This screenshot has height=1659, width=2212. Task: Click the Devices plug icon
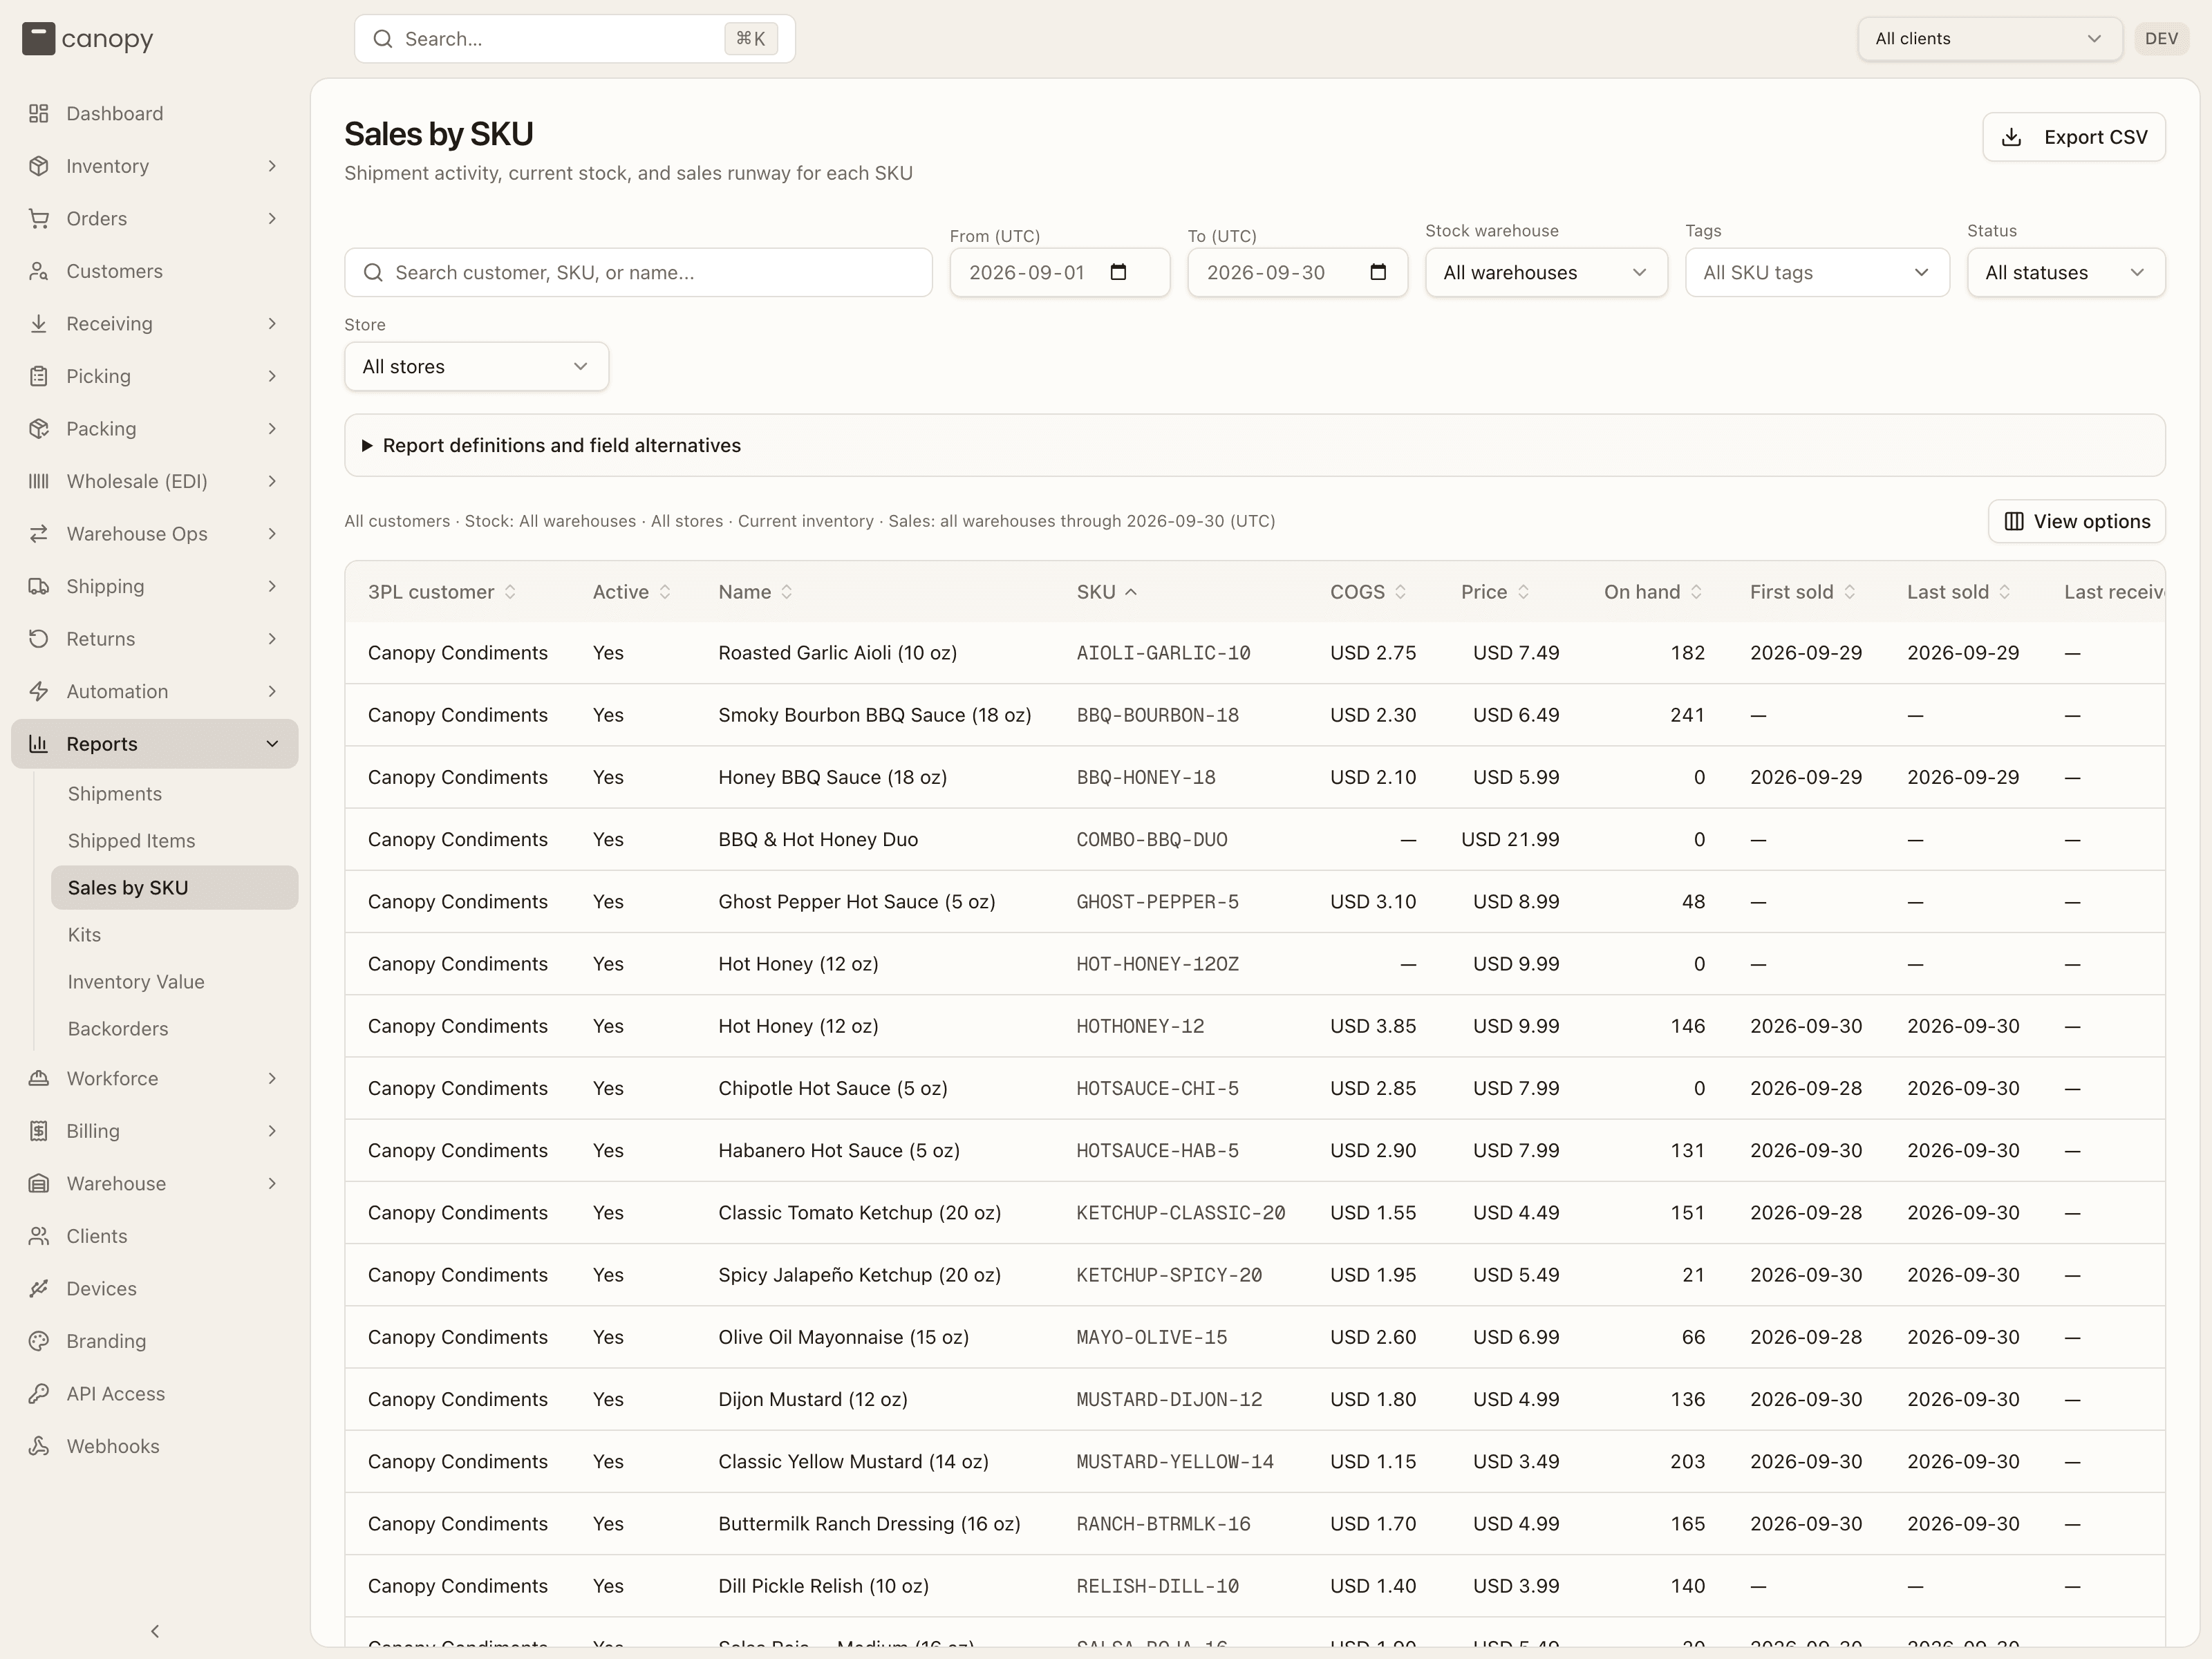click(39, 1289)
